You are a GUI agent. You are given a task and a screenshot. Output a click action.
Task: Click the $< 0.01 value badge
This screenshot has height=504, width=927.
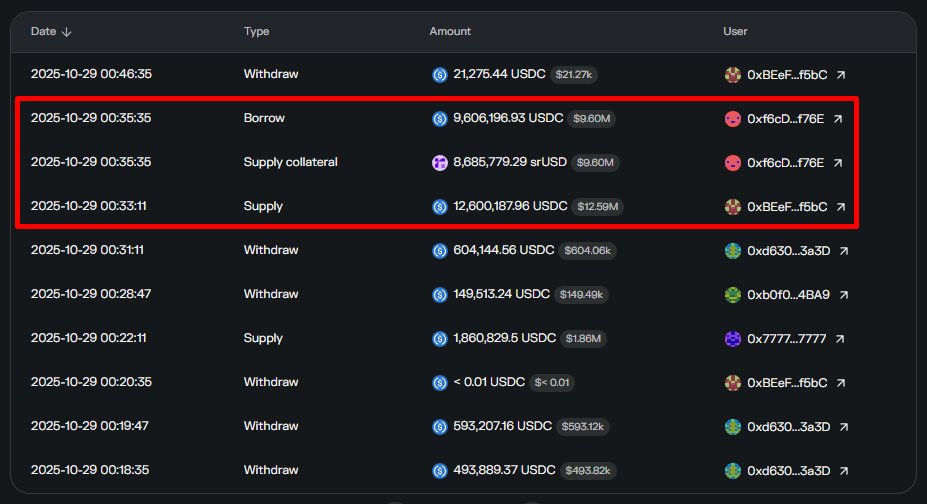552,383
